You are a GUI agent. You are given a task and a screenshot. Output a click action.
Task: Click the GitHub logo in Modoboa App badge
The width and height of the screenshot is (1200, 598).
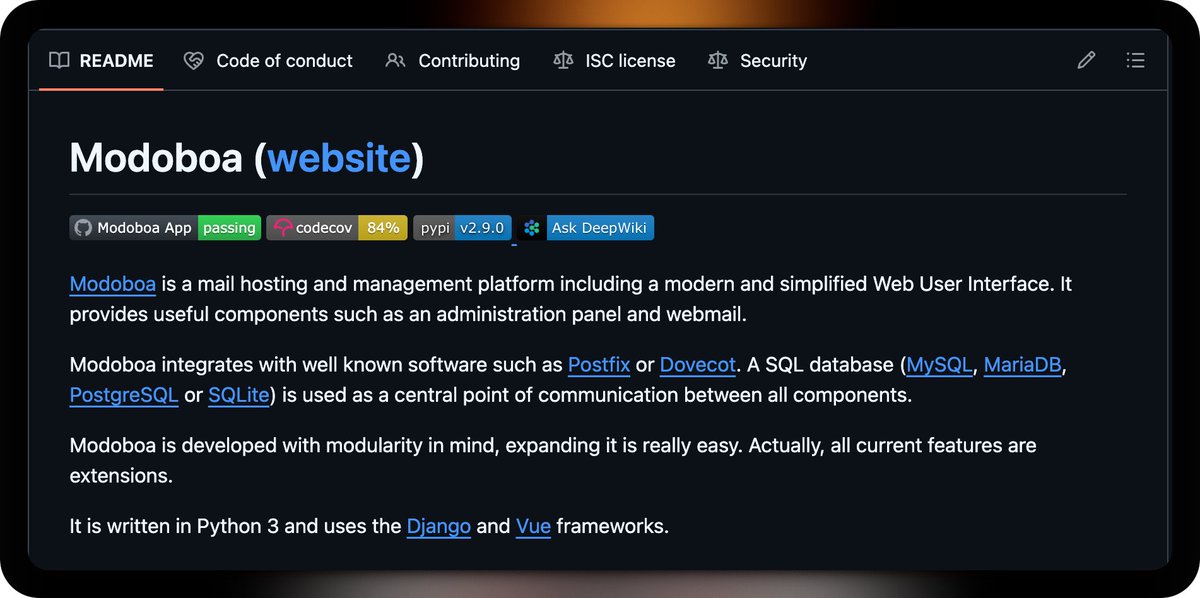83,228
